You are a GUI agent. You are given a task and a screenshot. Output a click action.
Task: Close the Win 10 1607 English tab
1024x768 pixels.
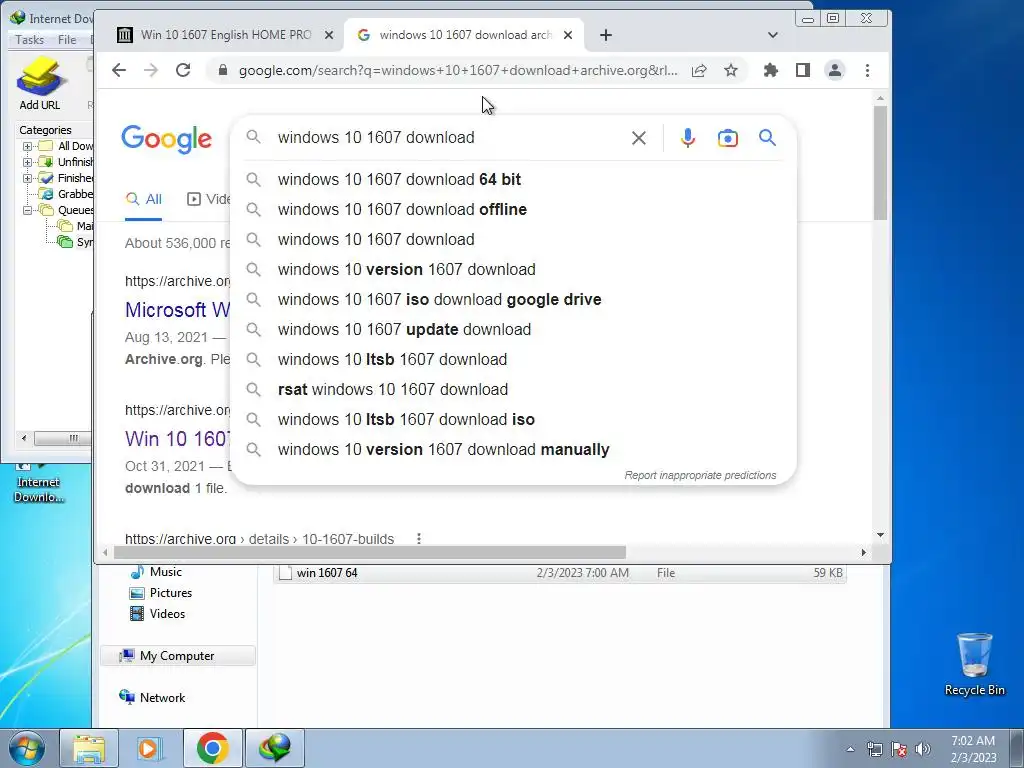(329, 35)
